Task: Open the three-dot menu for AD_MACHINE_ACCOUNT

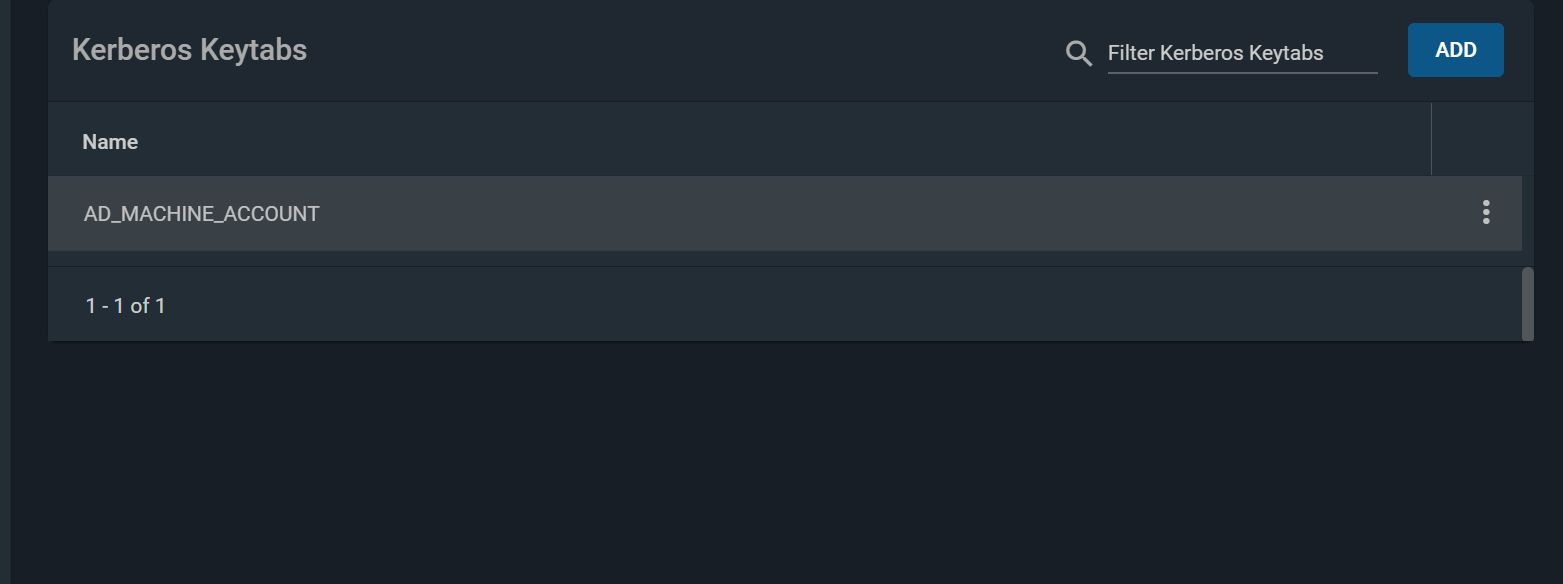Action: (1486, 212)
